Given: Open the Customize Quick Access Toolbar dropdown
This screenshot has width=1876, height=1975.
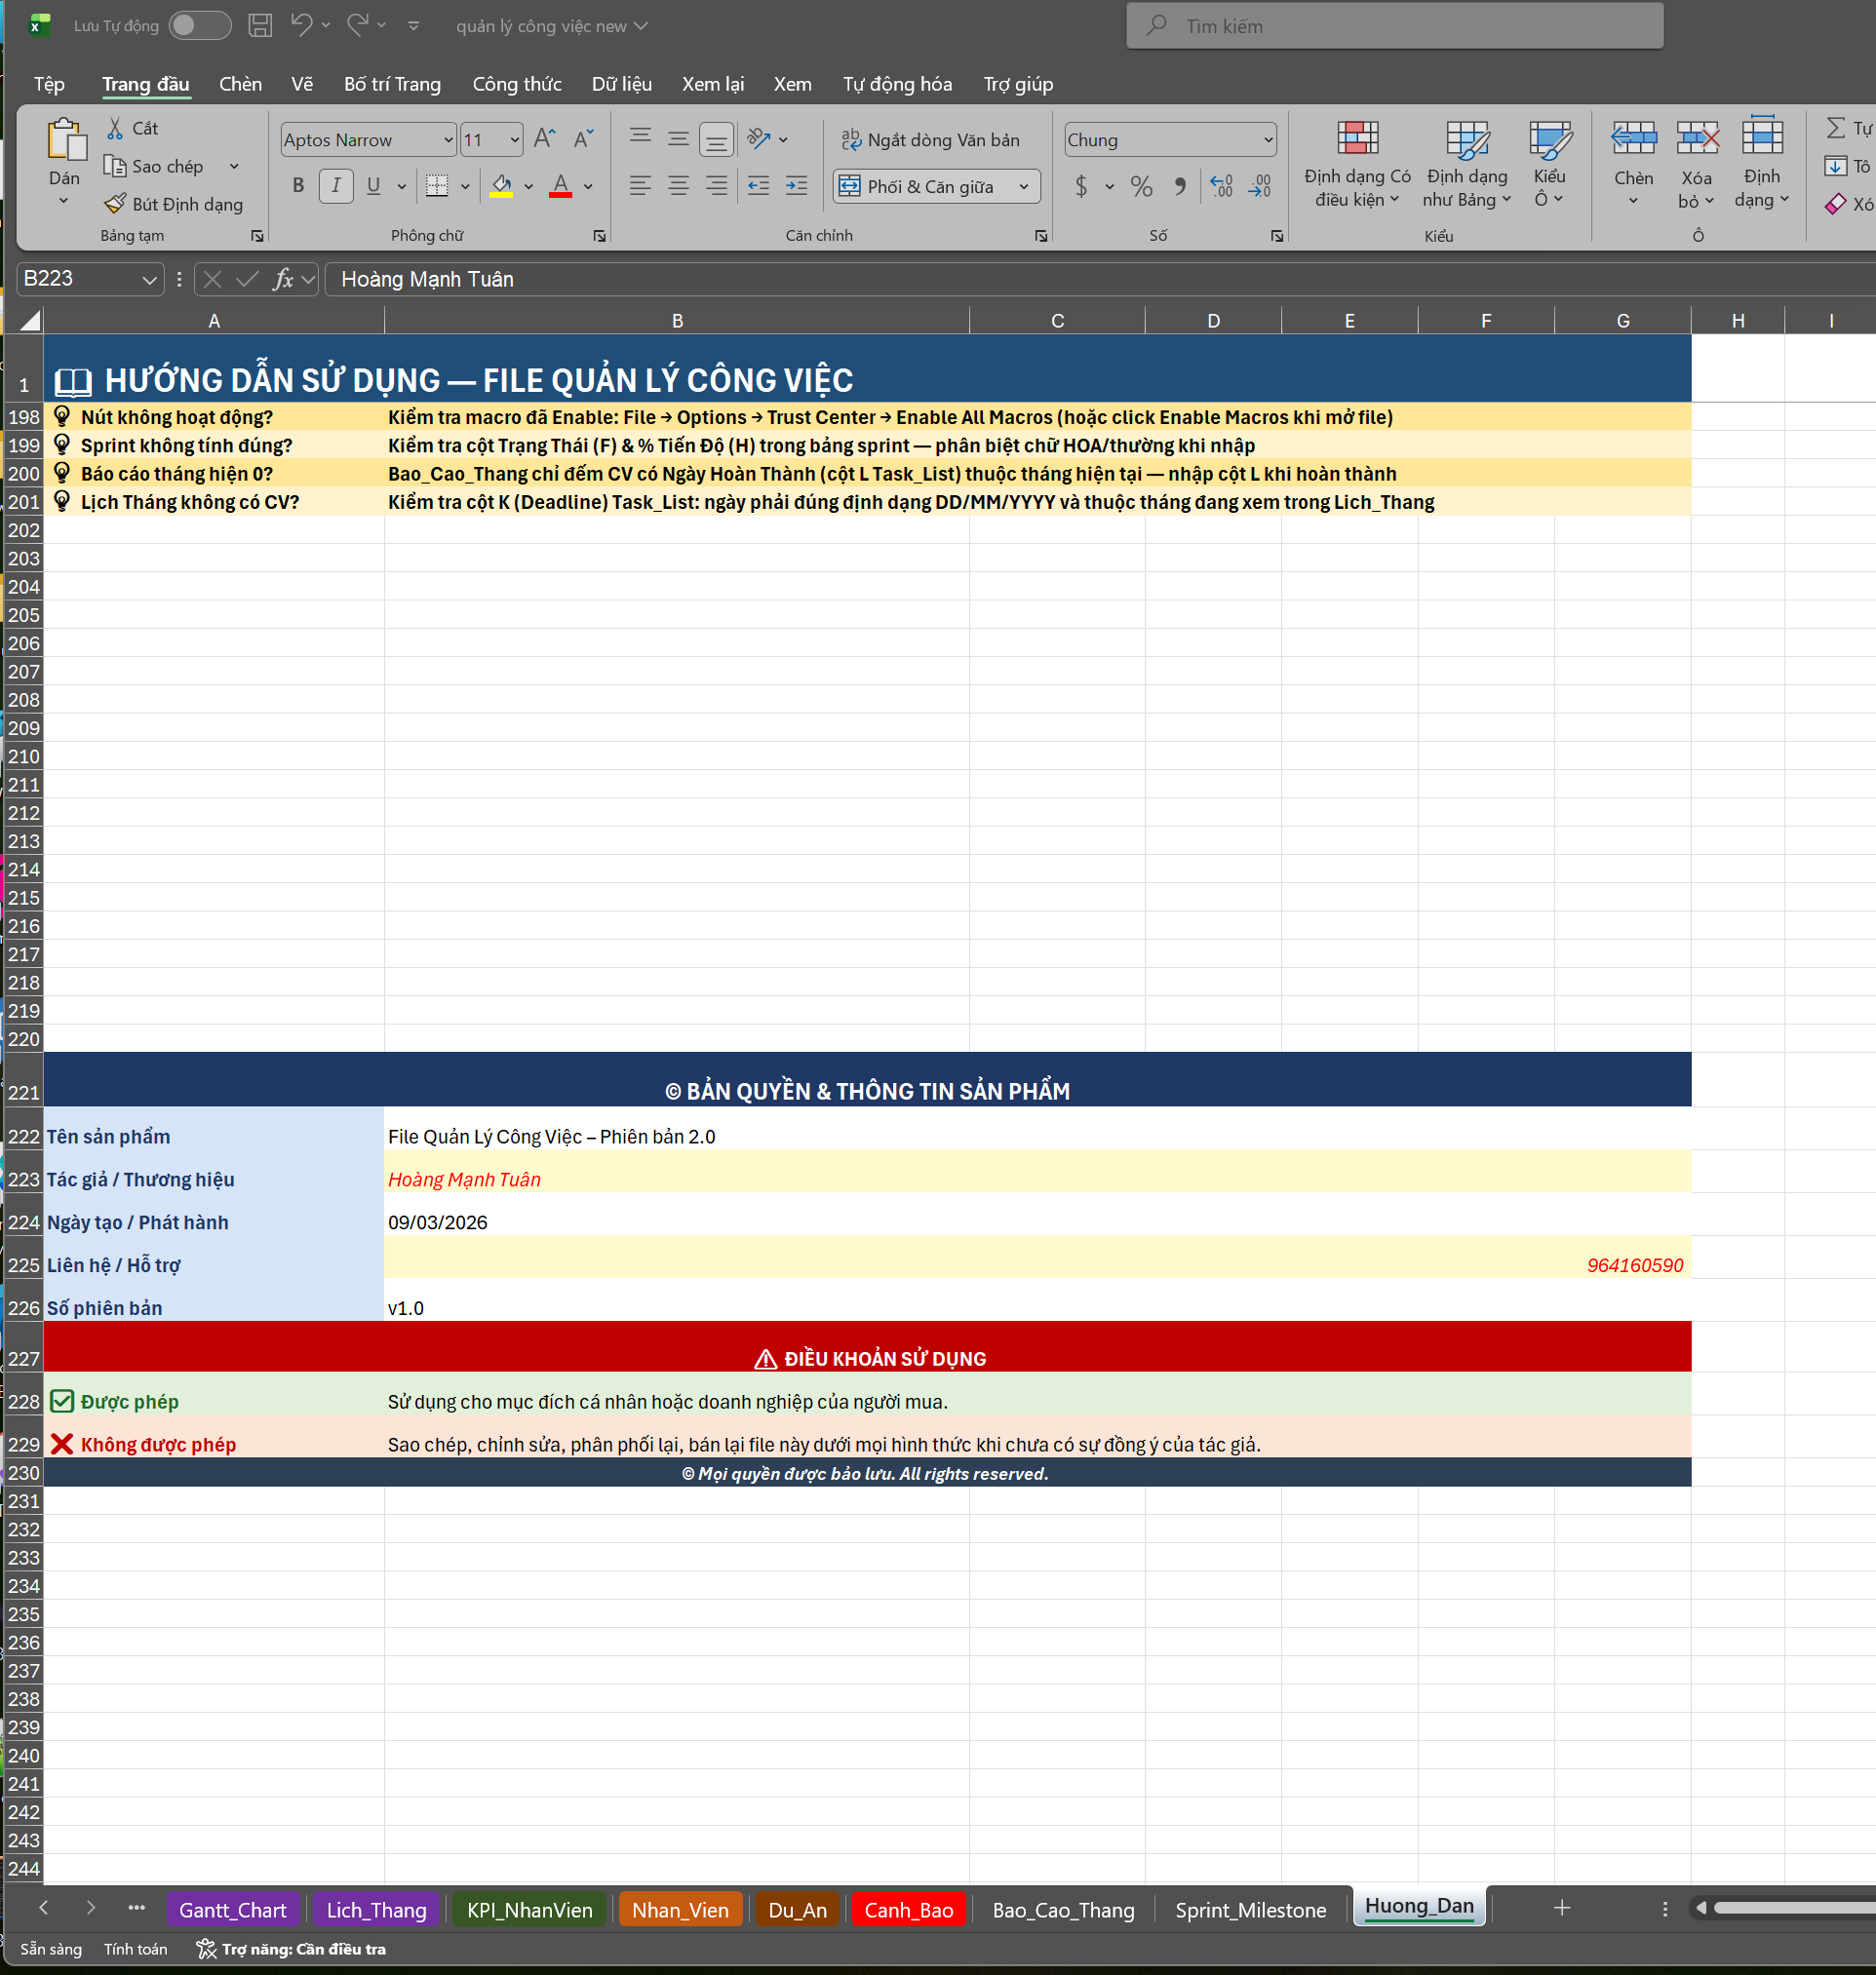Looking at the screenshot, I should pos(414,26).
